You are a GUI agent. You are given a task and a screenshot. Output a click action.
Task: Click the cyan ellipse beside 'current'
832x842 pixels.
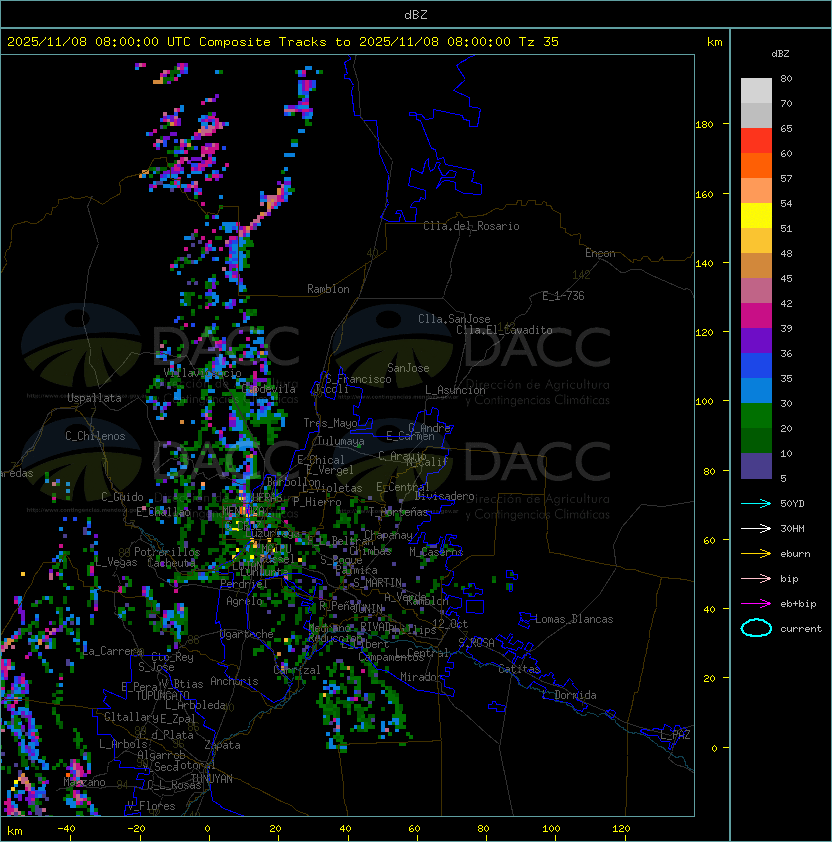click(x=756, y=628)
